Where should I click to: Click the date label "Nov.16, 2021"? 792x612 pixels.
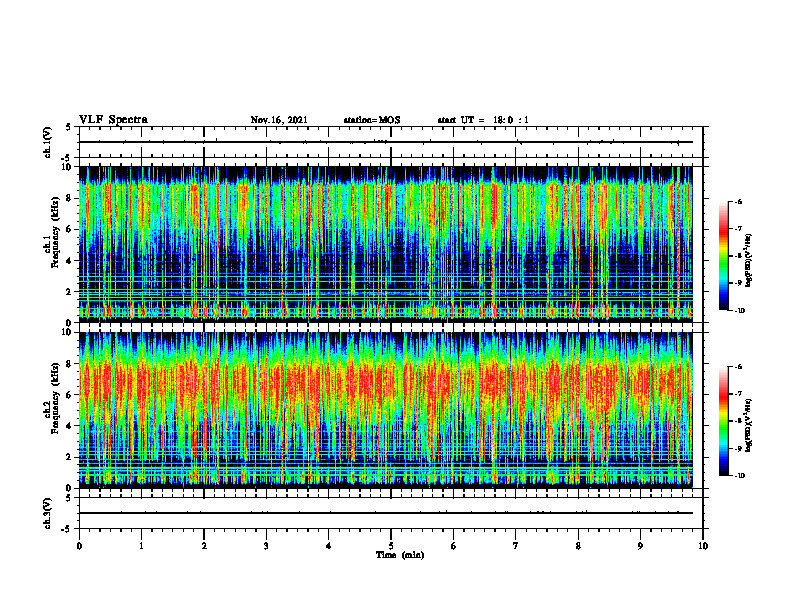(279, 120)
